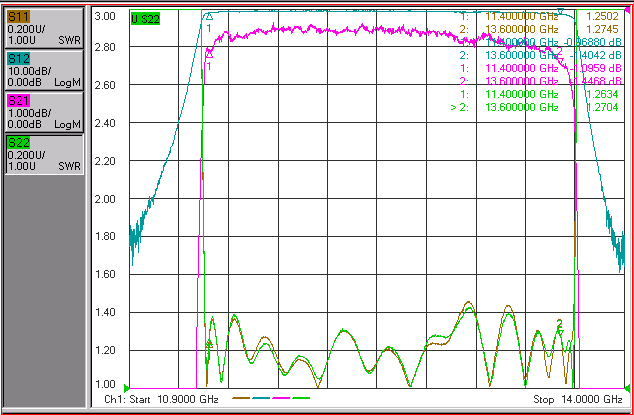This screenshot has height=415, width=634.
Task: Click the Stop 14.0000 GHz frequency label
Action: click(x=577, y=400)
